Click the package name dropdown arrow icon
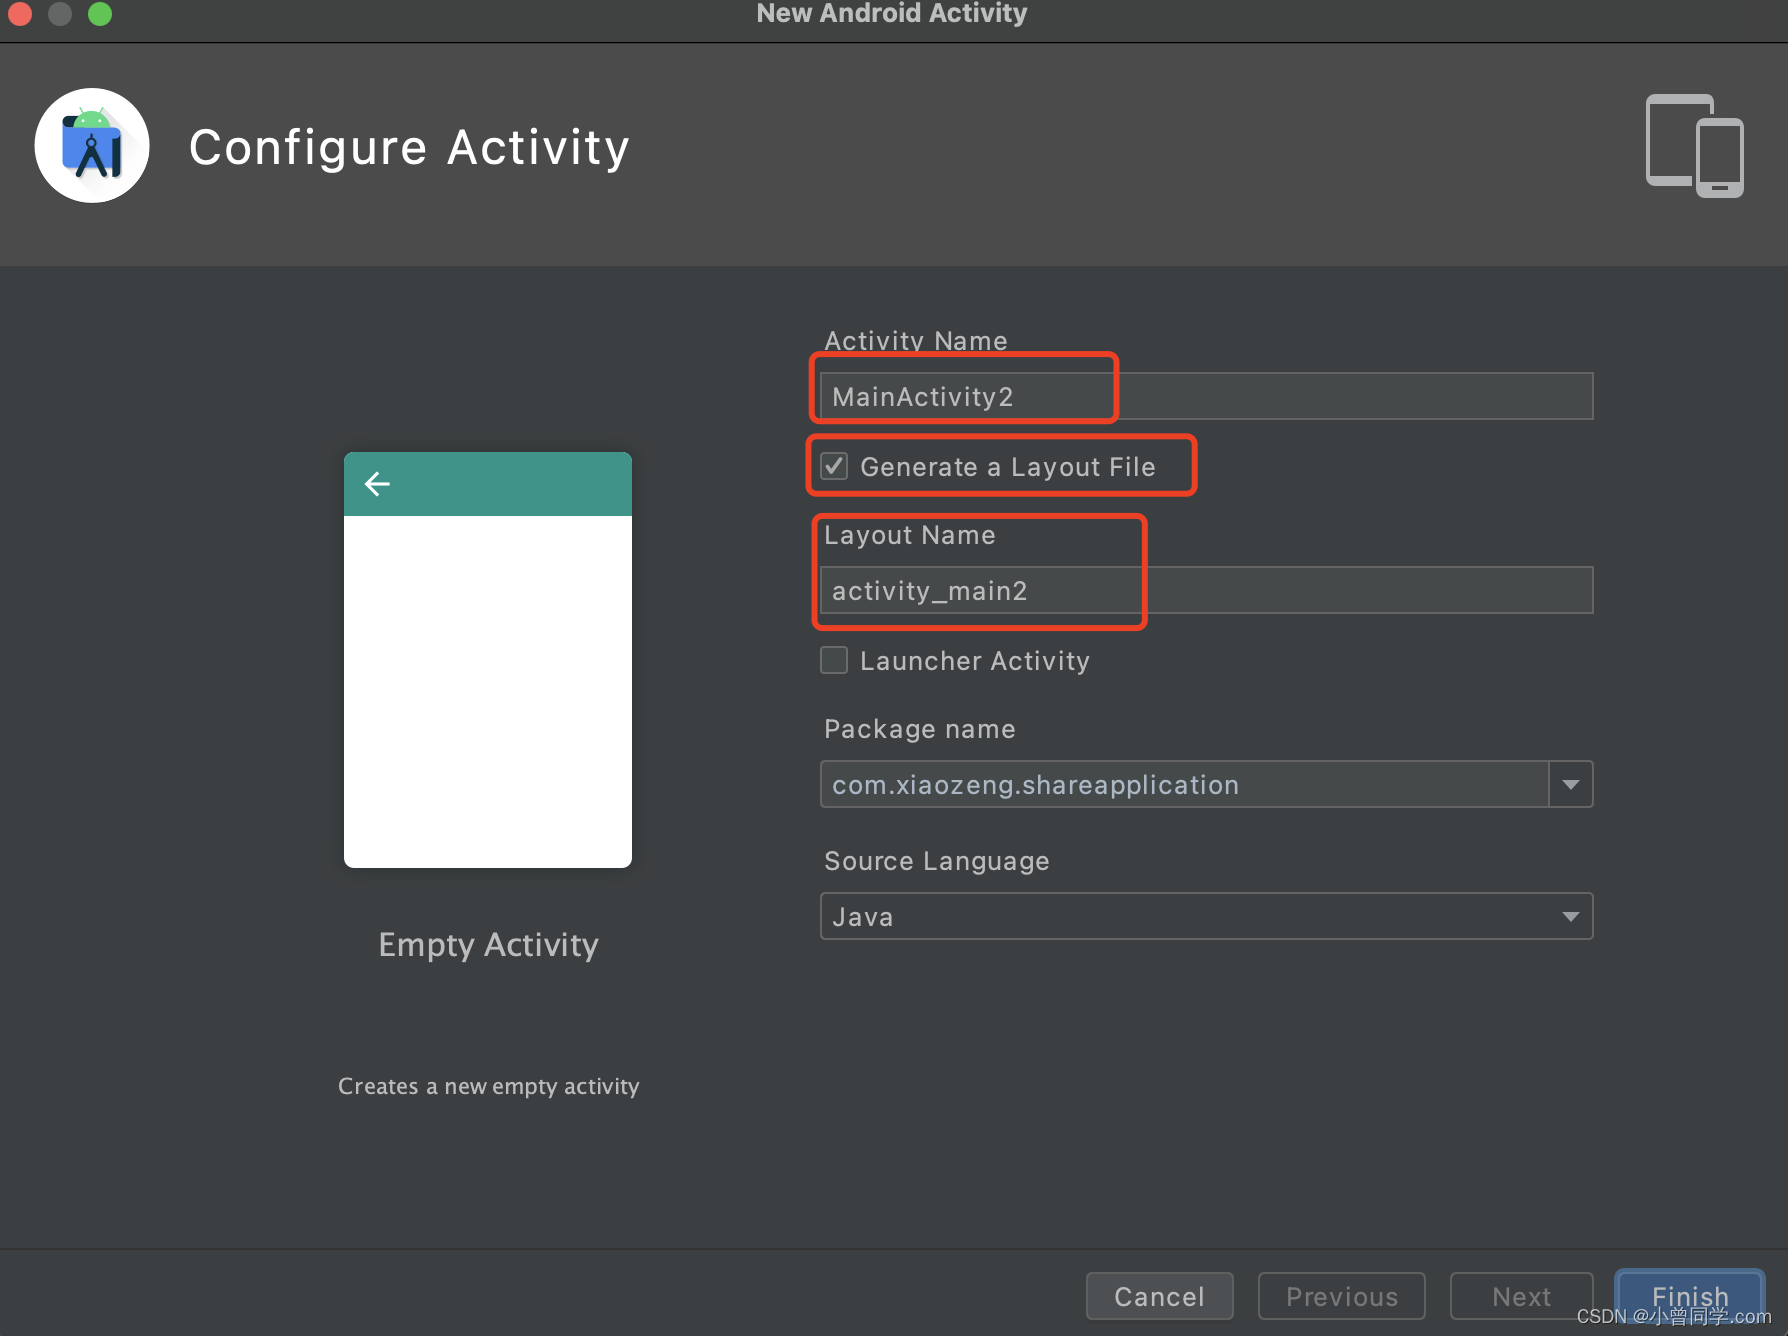1788x1336 pixels. point(1570,784)
